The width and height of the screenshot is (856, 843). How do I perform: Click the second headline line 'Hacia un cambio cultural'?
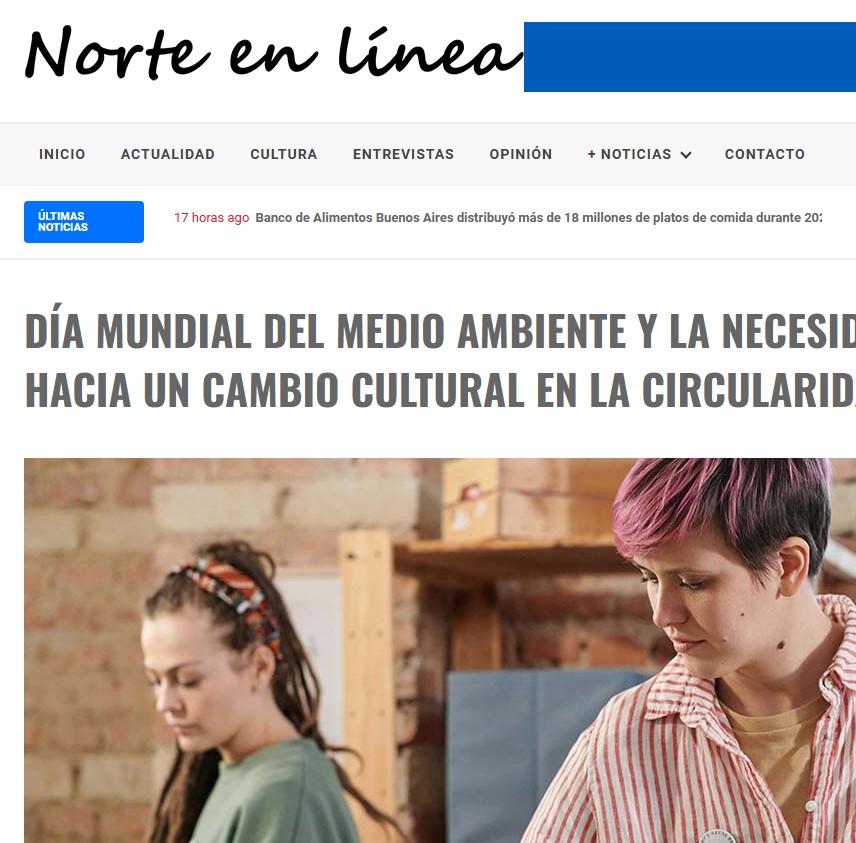[440, 390]
